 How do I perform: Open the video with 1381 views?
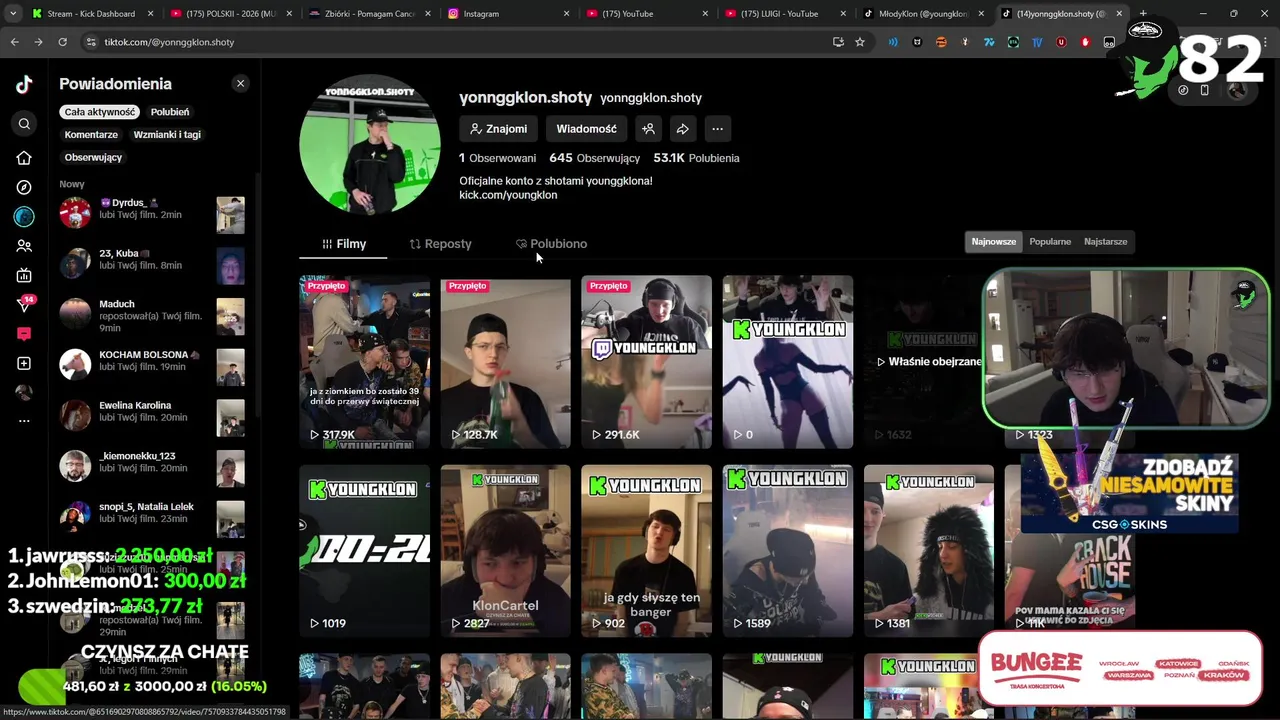928,551
